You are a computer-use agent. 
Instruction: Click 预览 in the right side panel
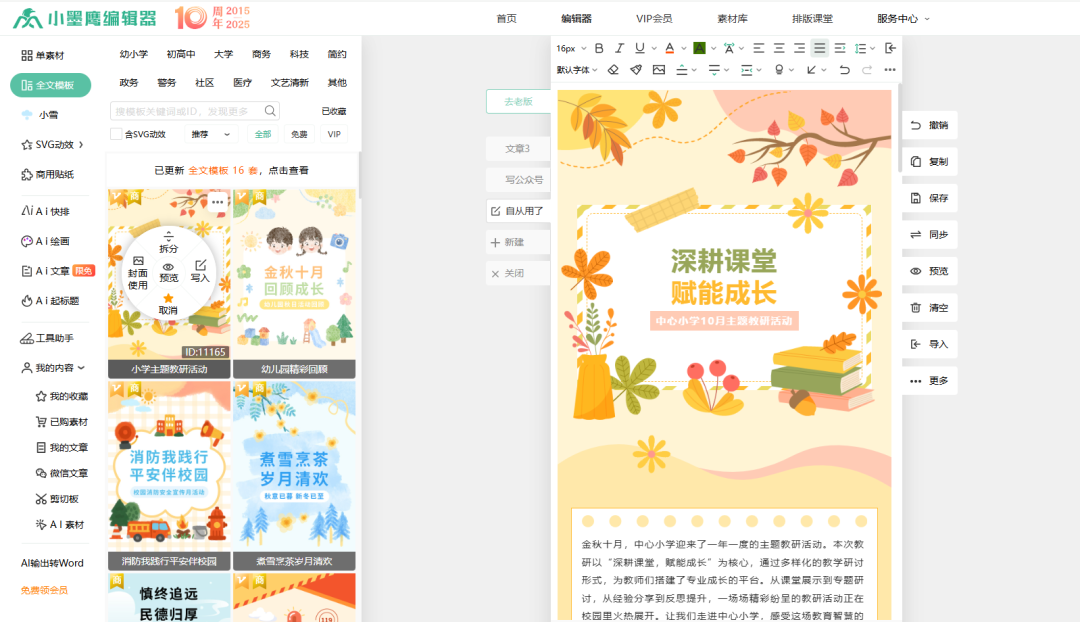(929, 271)
